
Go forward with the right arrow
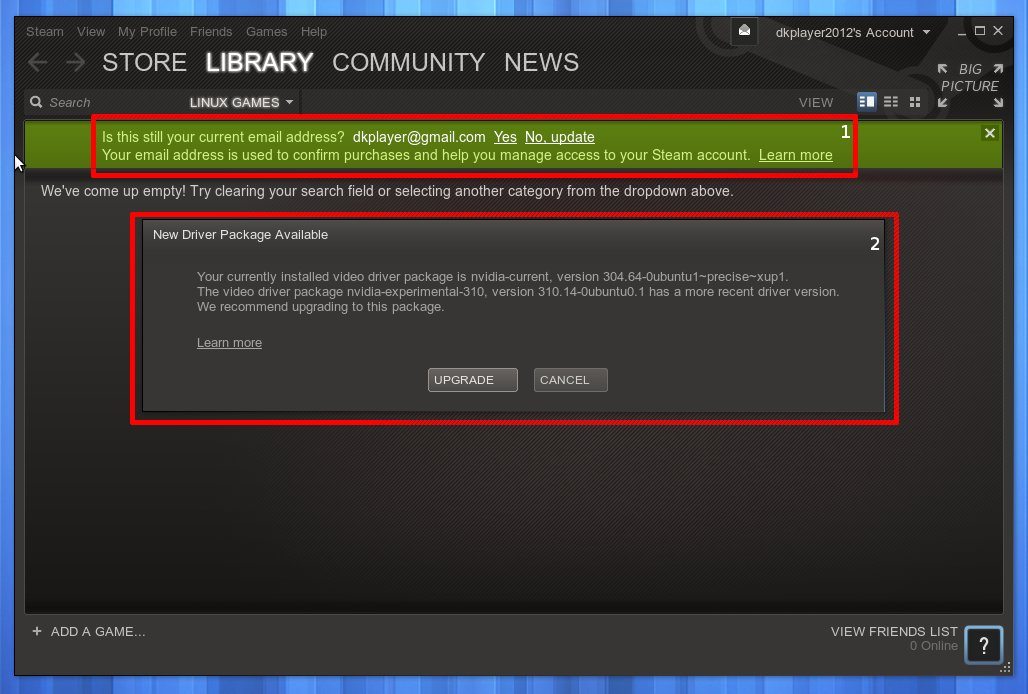point(75,63)
